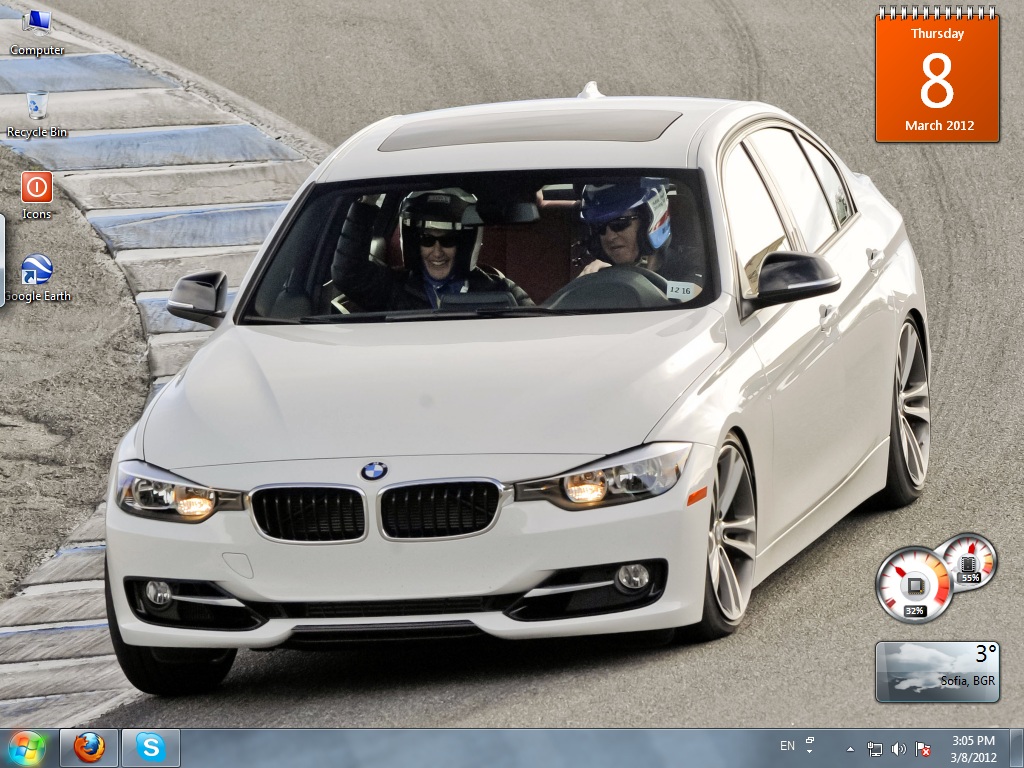This screenshot has height=768, width=1024.
Task: Click the EN language indicator
Action: [787, 746]
